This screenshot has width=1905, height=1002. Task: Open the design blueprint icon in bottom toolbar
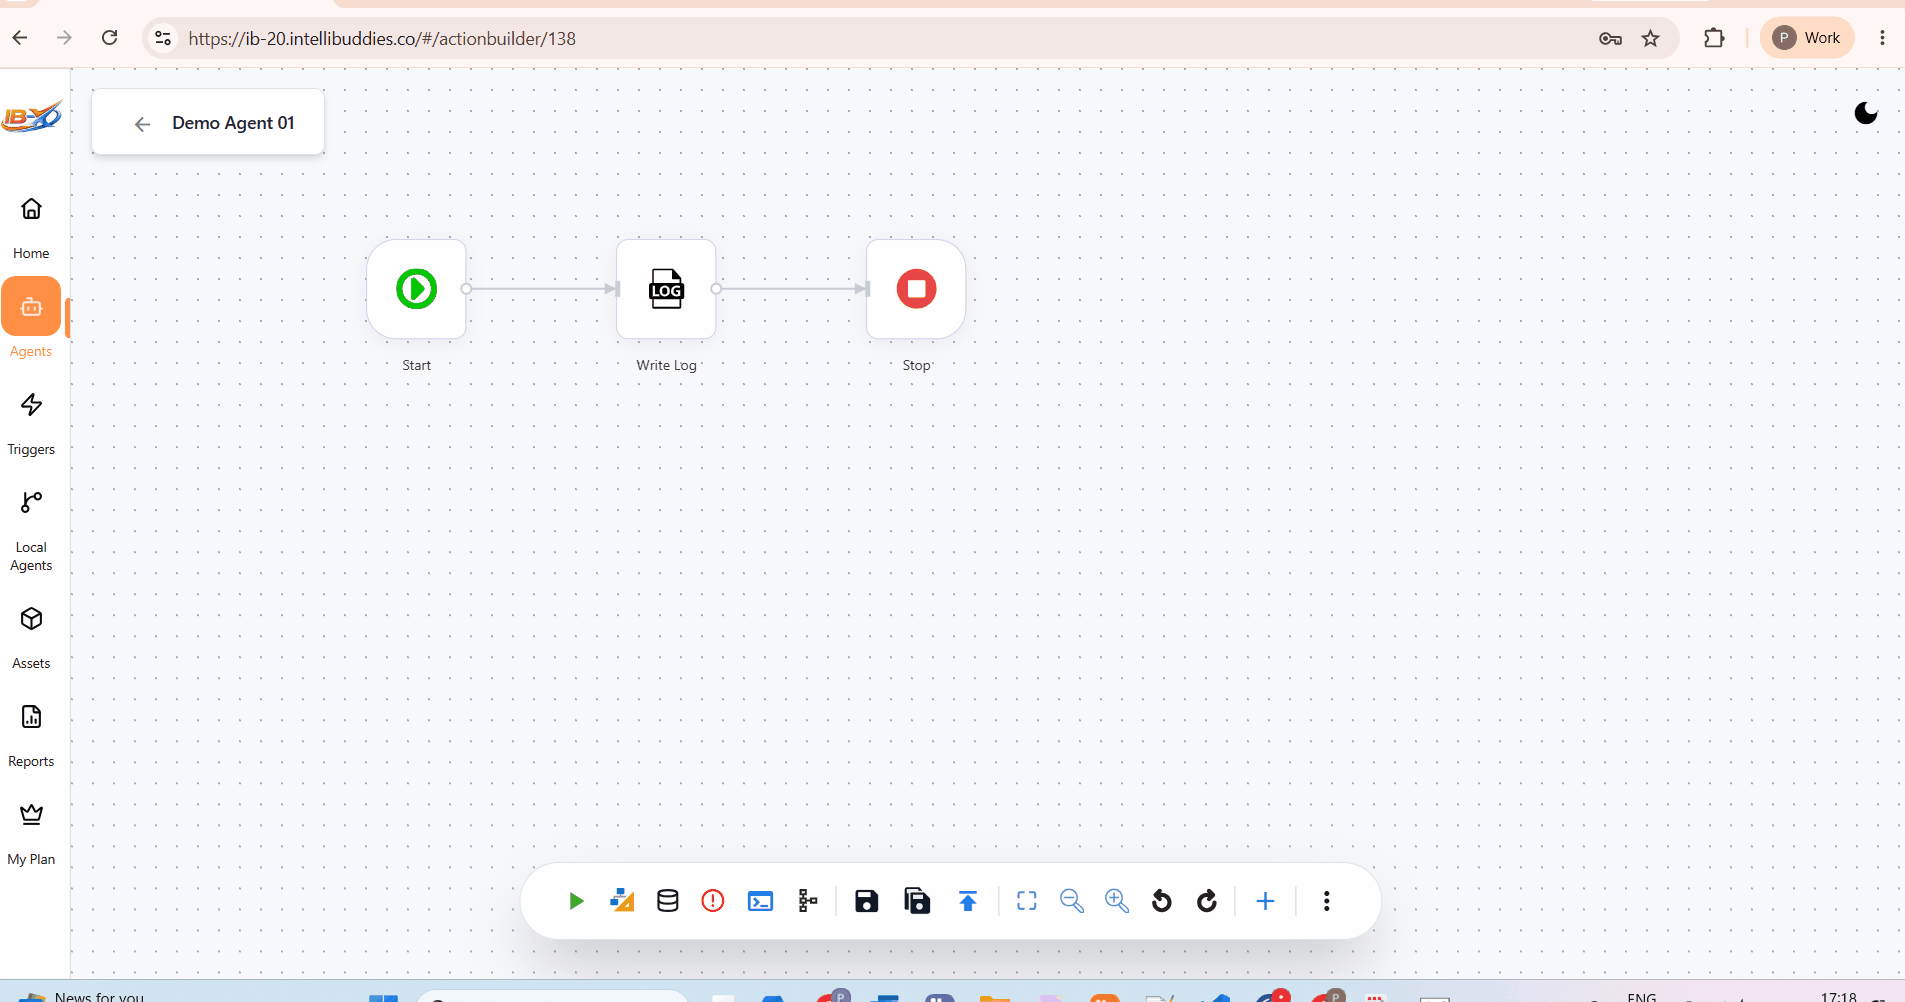coord(622,901)
